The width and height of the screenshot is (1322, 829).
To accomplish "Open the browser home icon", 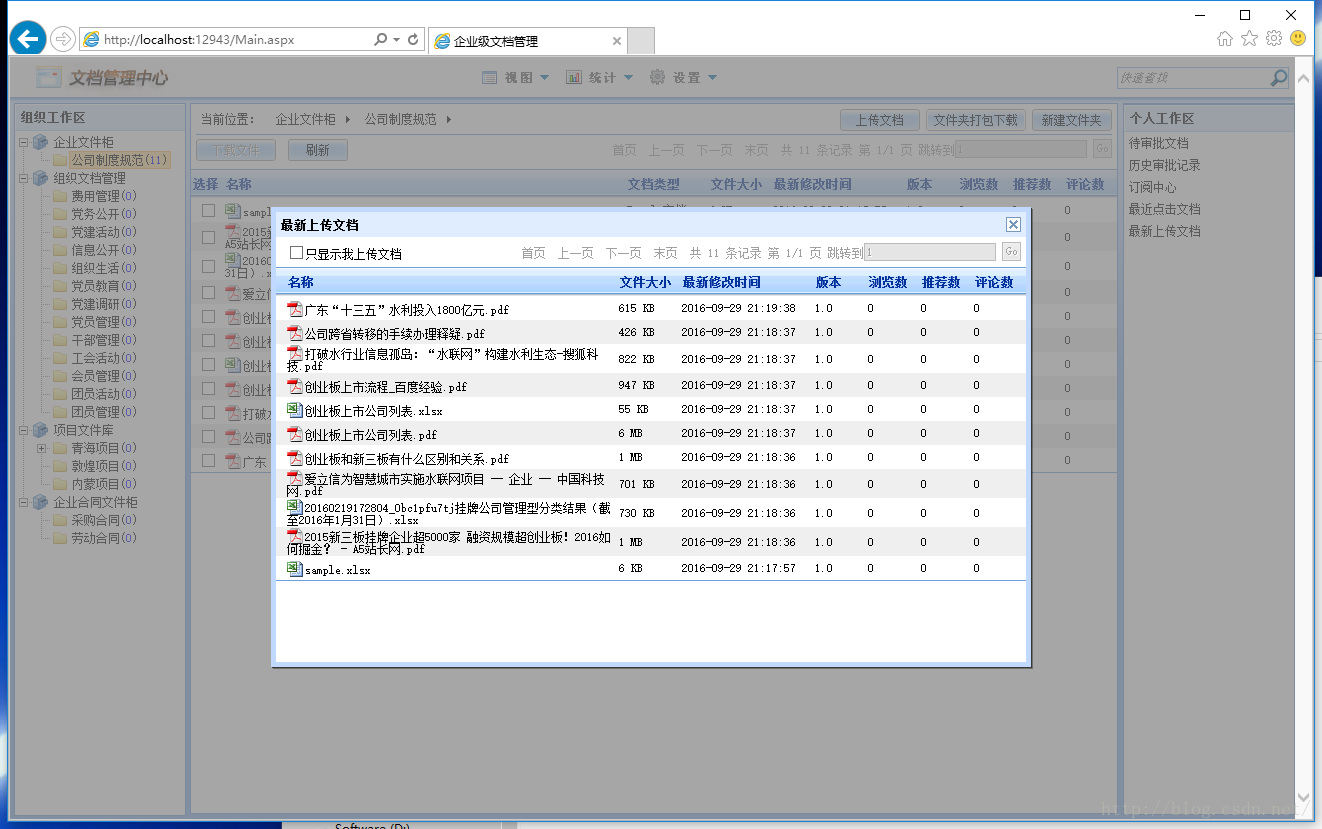I will [x=1225, y=38].
